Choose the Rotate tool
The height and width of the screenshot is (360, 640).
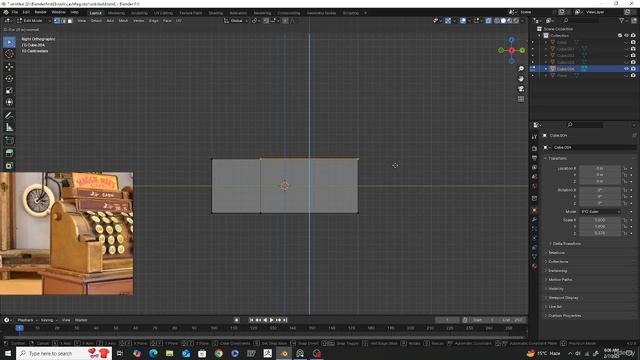click(9, 79)
